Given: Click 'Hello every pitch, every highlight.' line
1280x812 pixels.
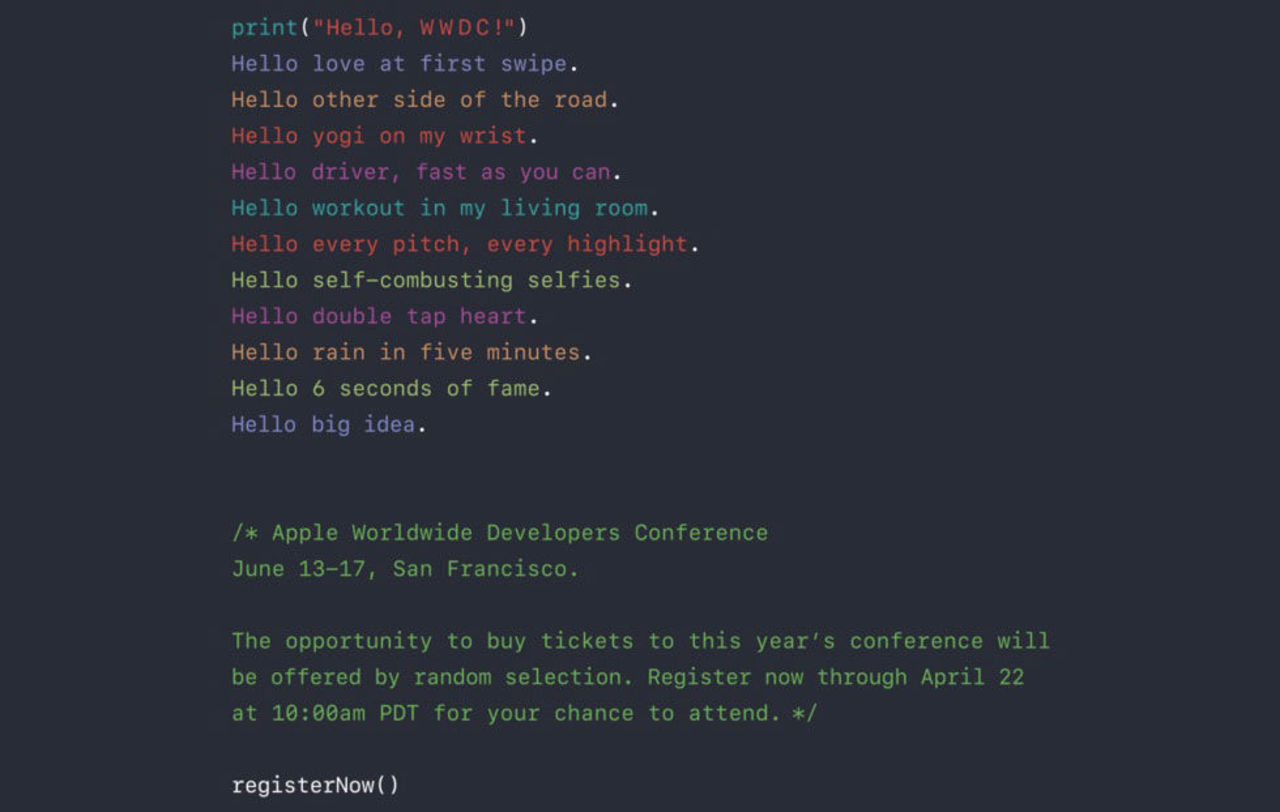Looking at the screenshot, I should coord(465,244).
